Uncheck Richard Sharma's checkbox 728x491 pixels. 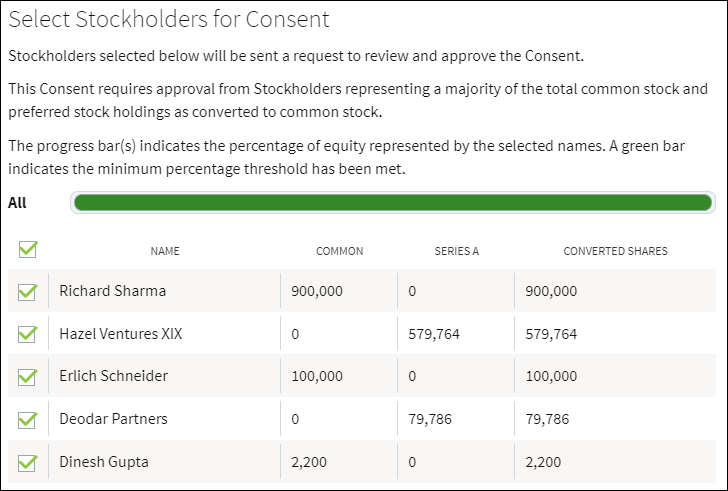(x=28, y=292)
